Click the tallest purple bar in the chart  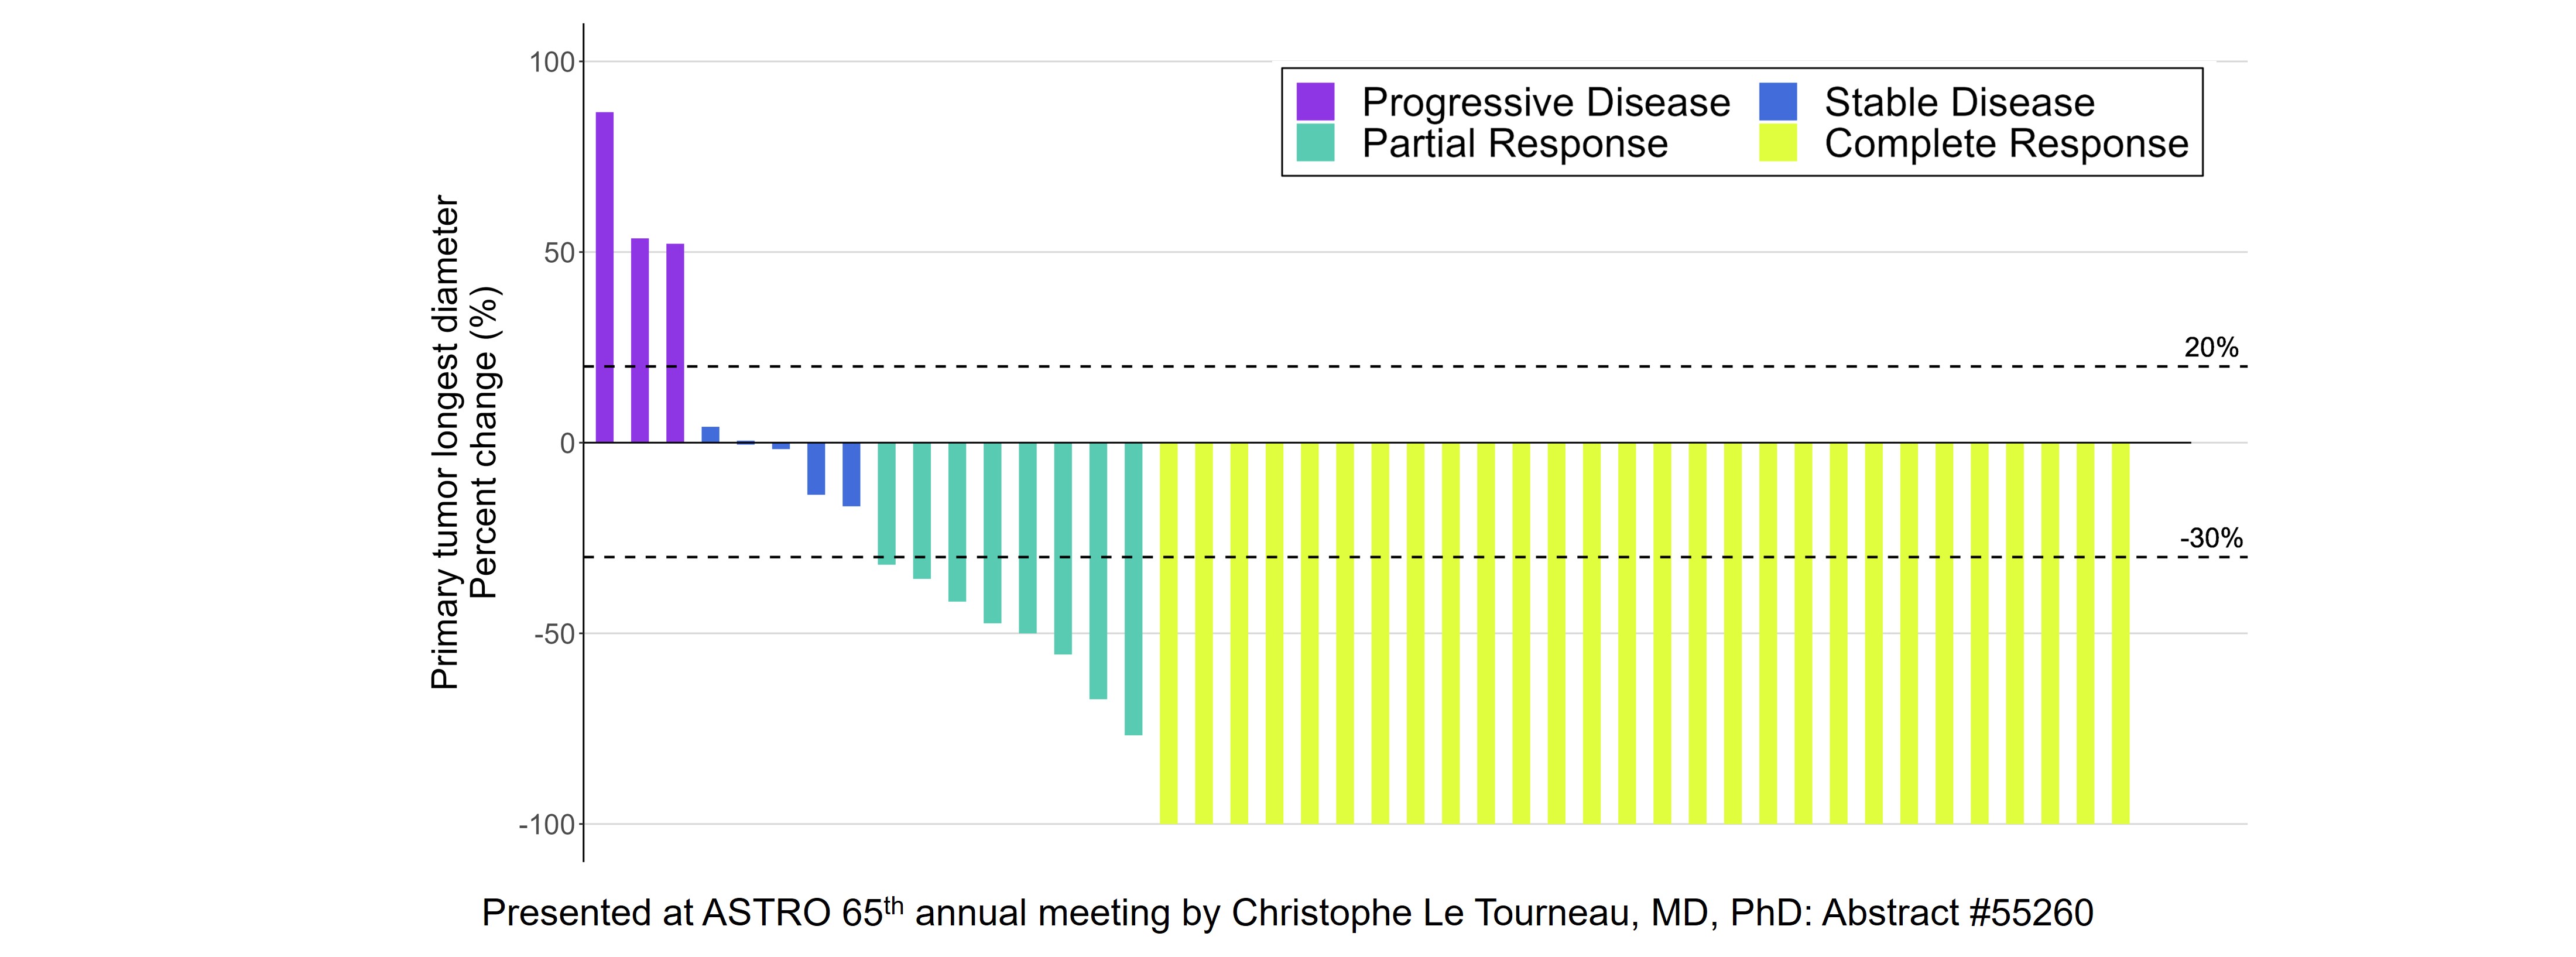605,277
